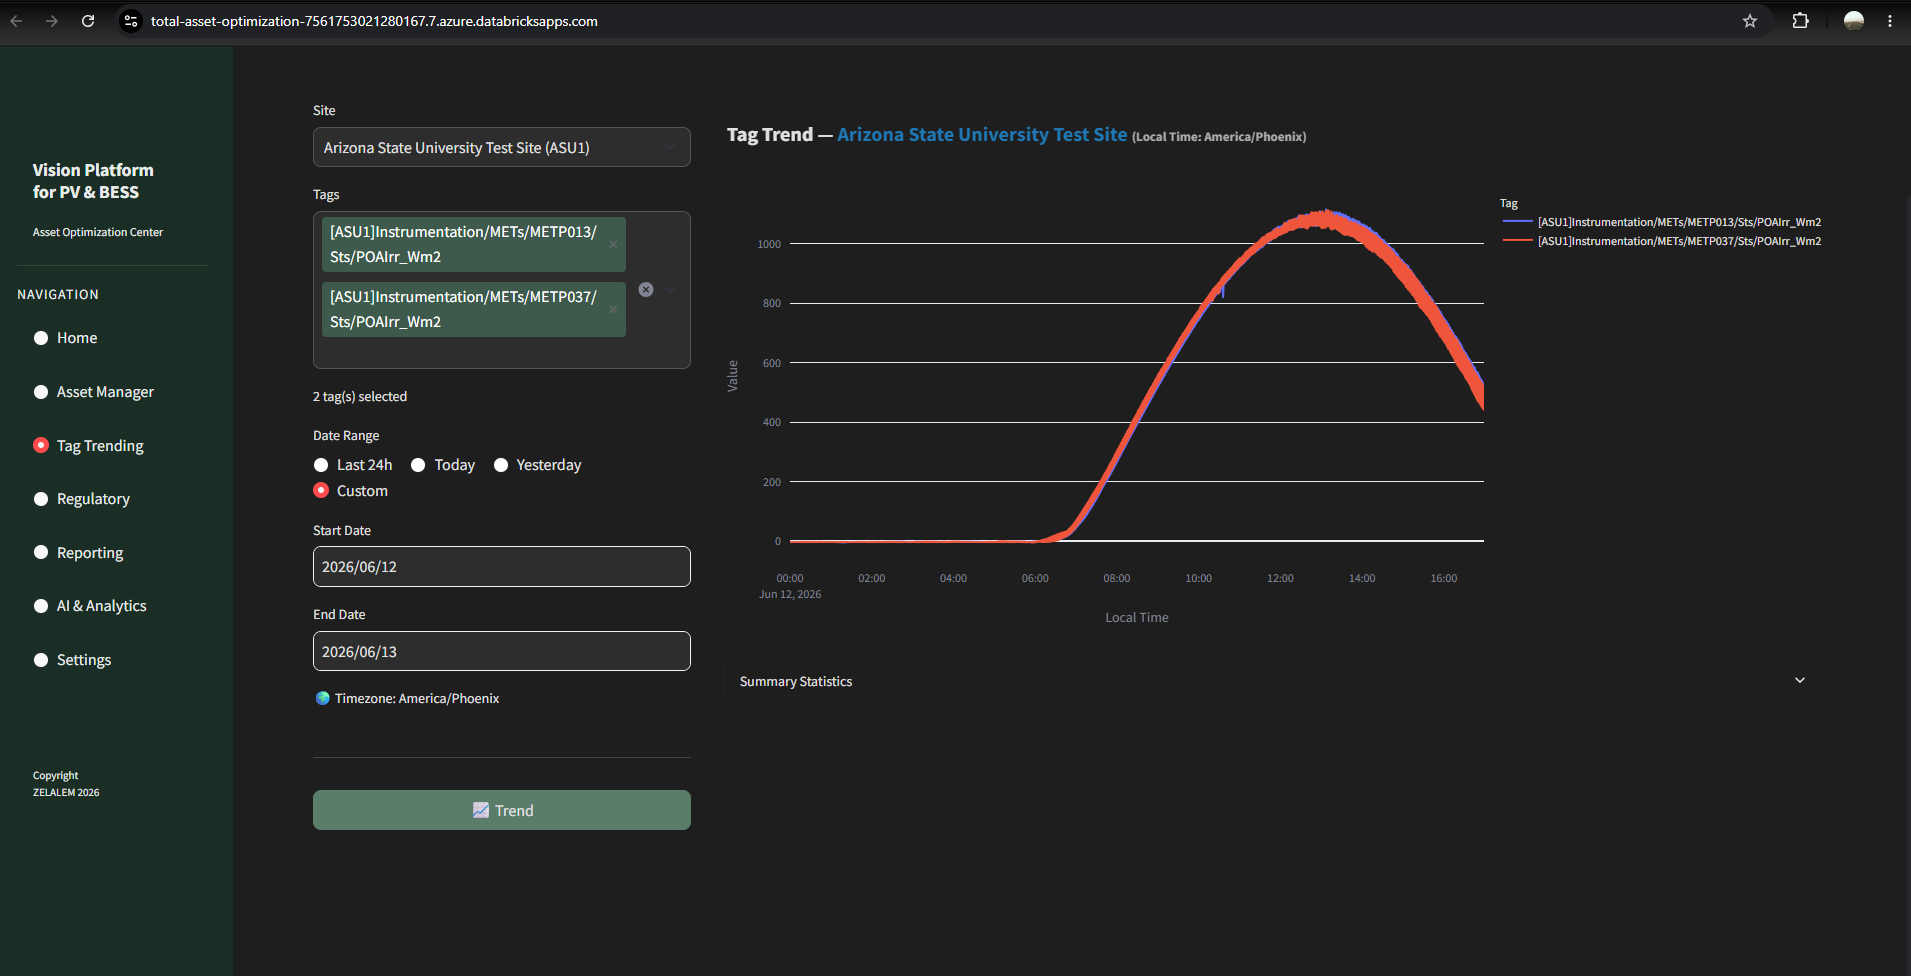This screenshot has width=1911, height=976.
Task: Click the Trend button
Action: coord(502,810)
